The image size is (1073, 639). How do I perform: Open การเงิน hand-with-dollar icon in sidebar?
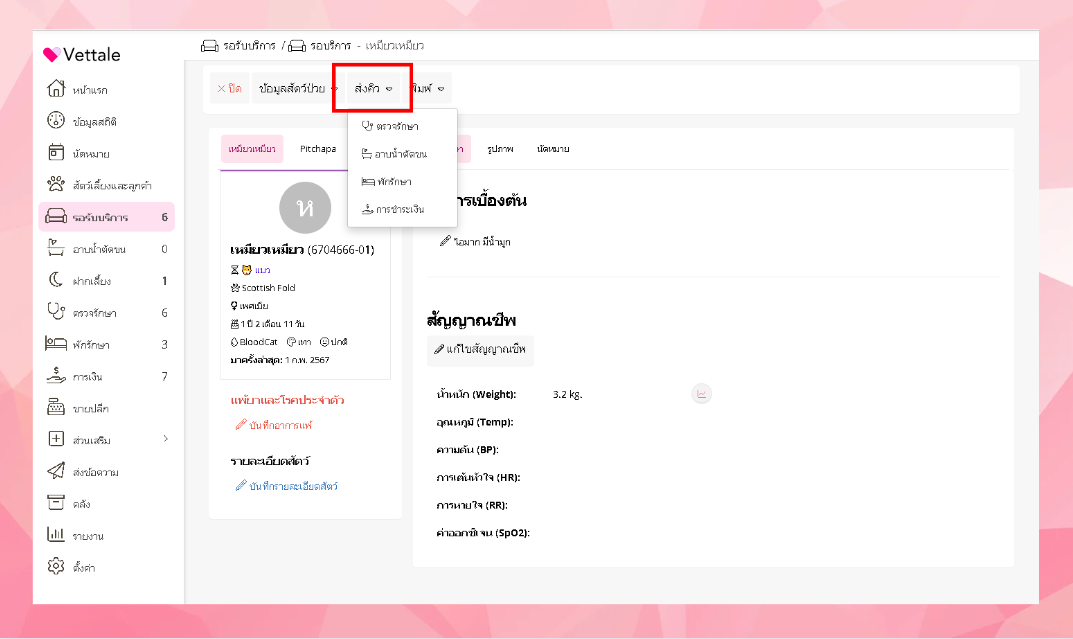56,376
